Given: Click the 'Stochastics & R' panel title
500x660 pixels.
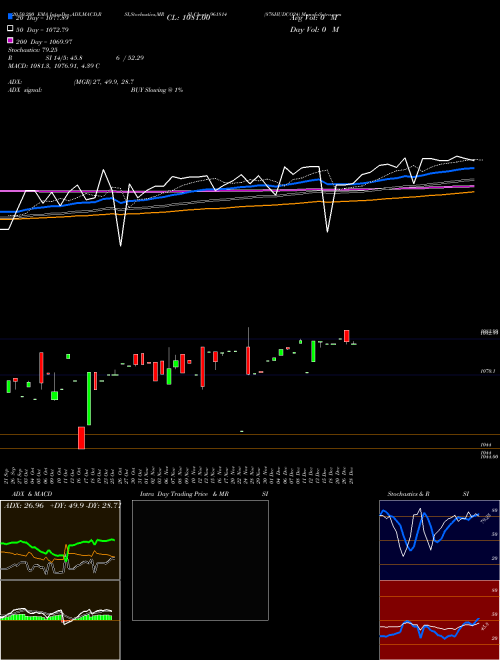Looking at the screenshot, I should (x=408, y=494).
